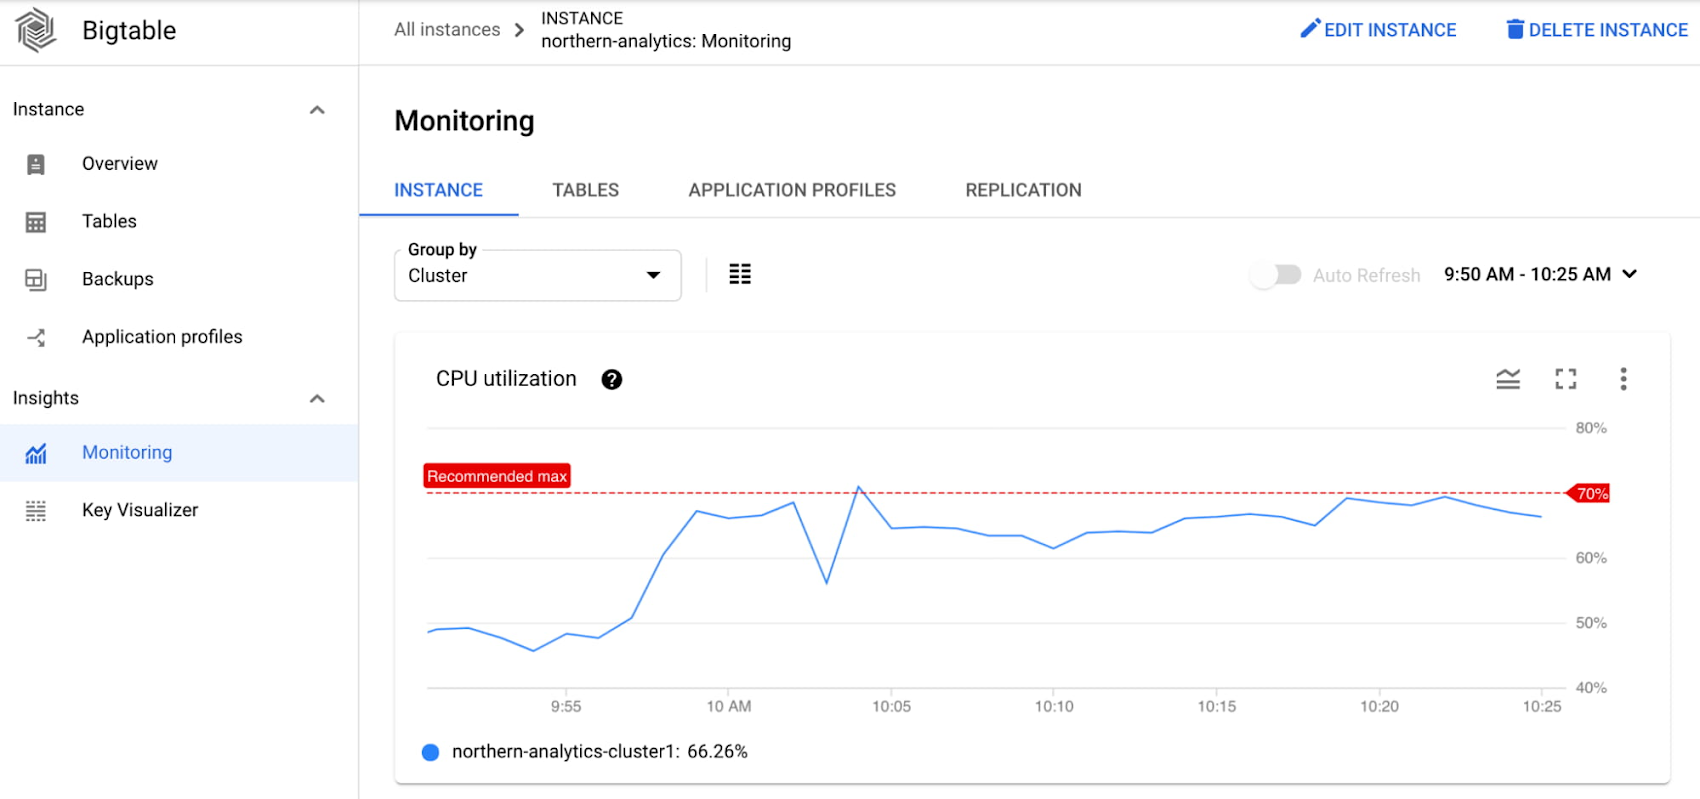This screenshot has width=1700, height=799.
Task: Click the 9:55 label on time axis
Action: 566,707
